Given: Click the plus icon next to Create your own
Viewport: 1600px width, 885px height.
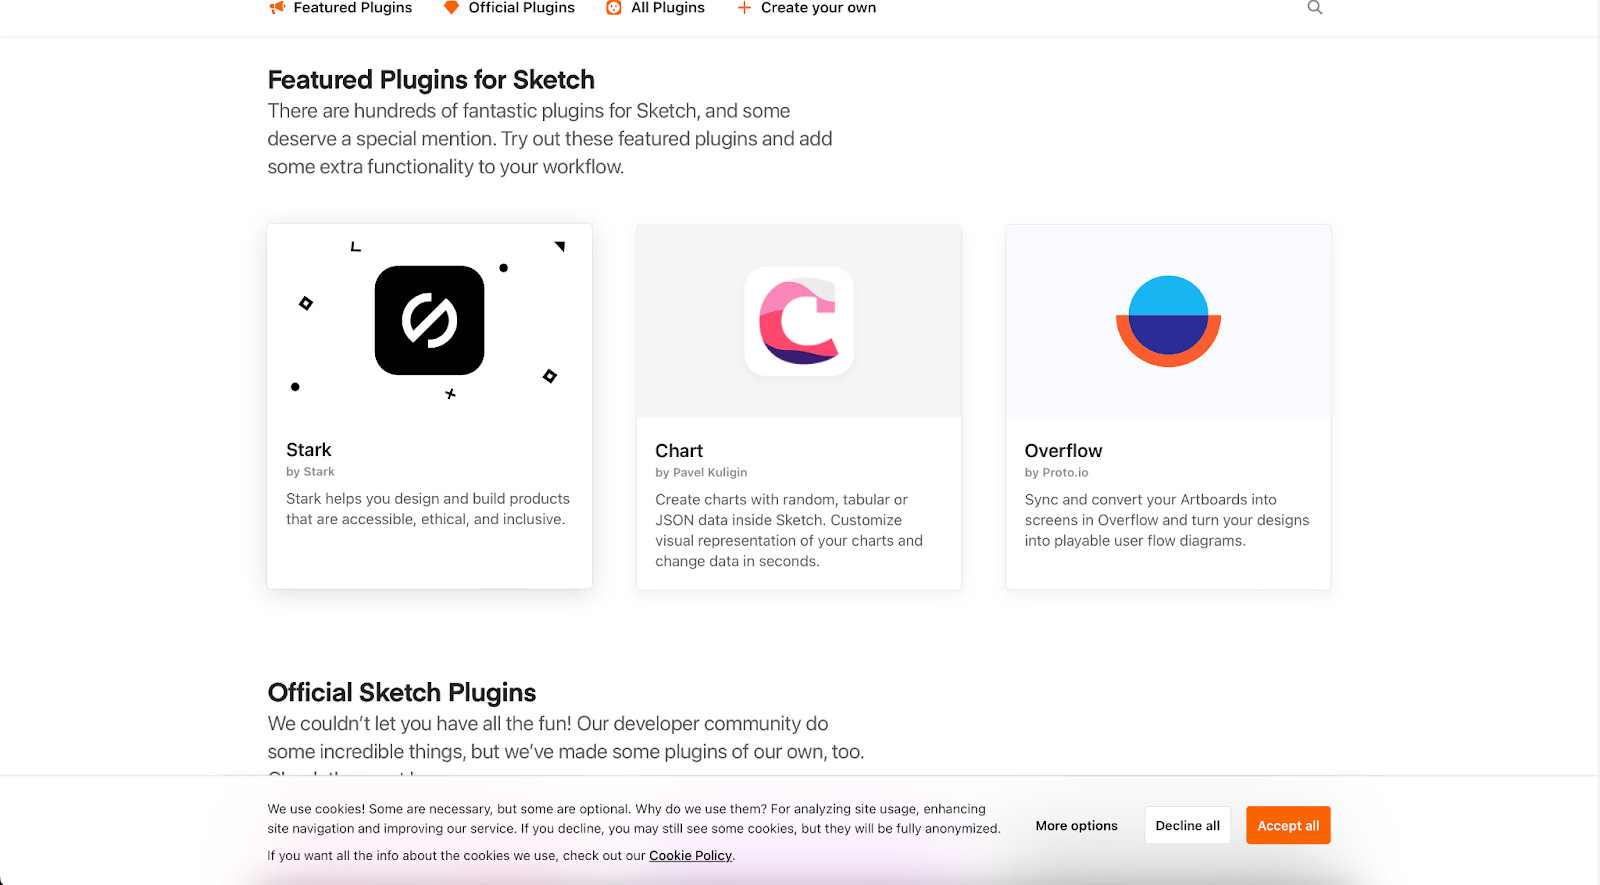Looking at the screenshot, I should click(x=743, y=8).
